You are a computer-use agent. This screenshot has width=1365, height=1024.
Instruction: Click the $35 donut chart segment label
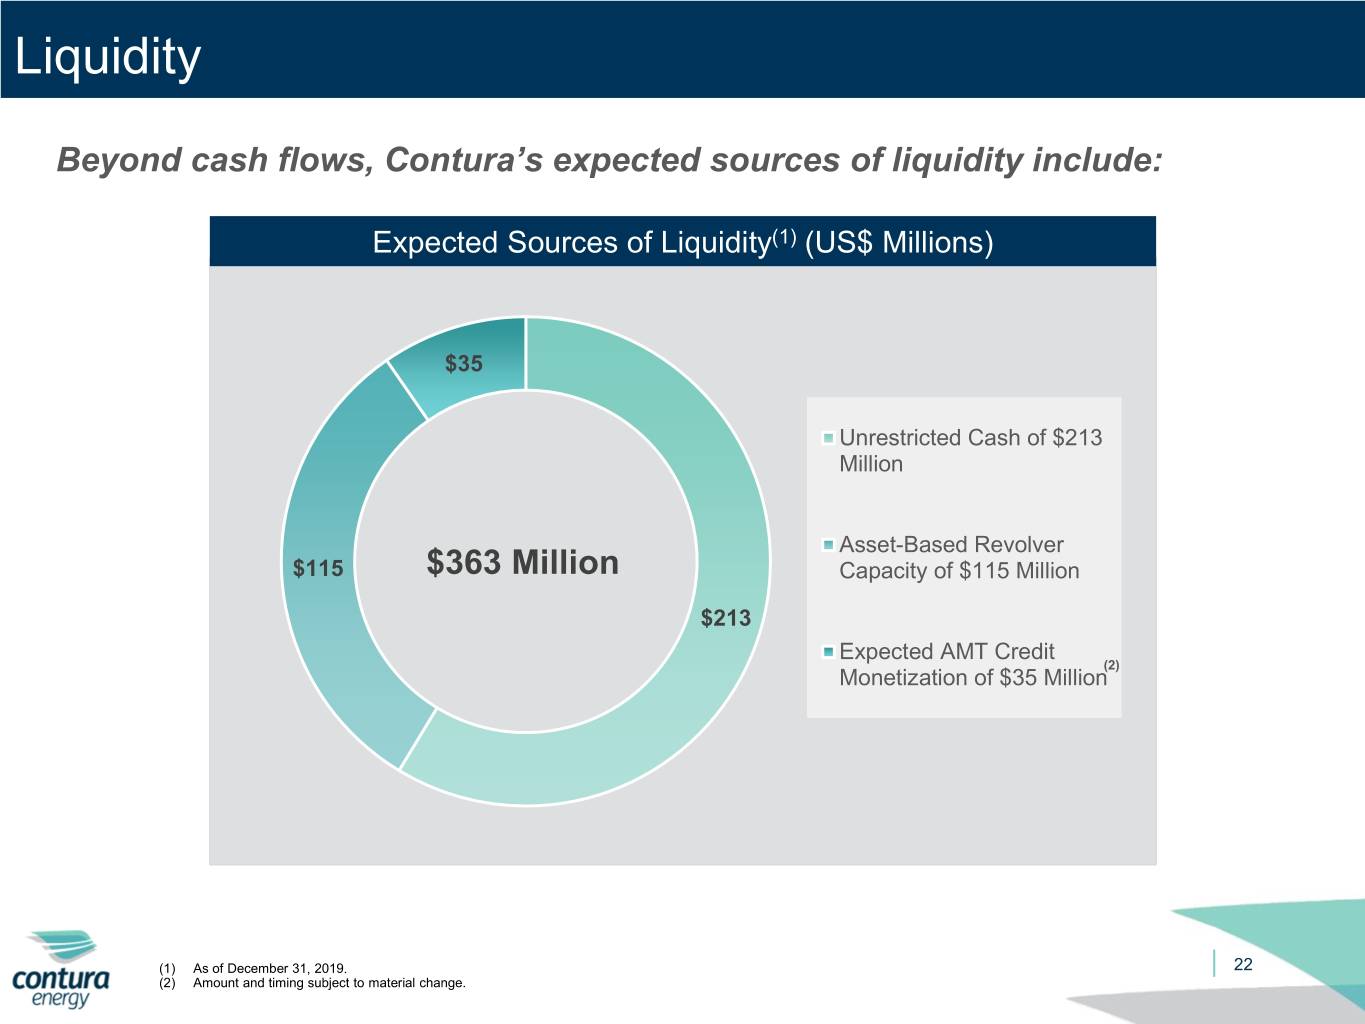(x=464, y=364)
